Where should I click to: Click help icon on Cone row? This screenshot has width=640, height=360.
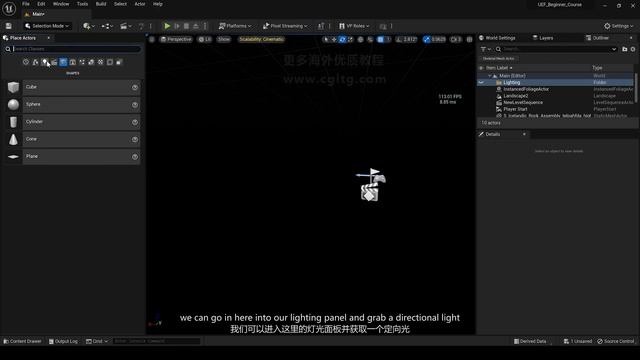click(x=135, y=140)
